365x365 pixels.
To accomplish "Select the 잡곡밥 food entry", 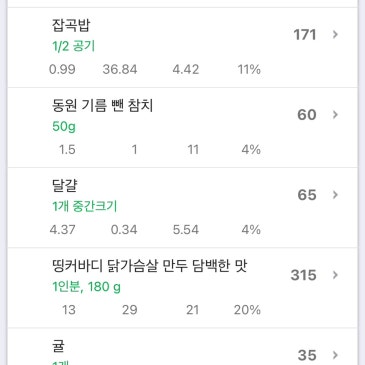I will pos(182,48).
